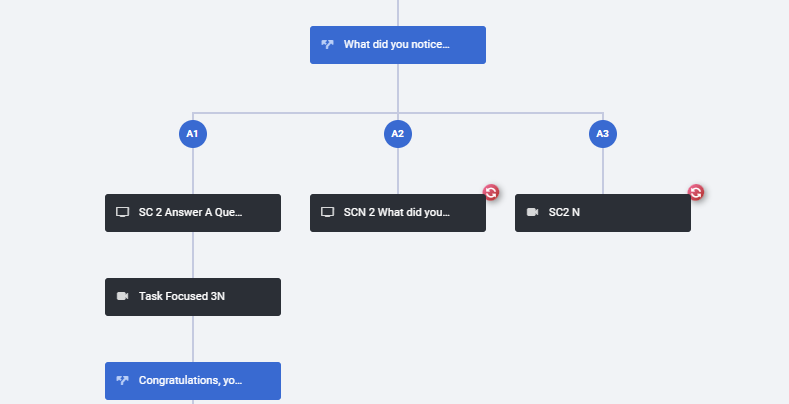Select the A1 answer circle
Image resolution: width=789 pixels, height=404 pixels.
(193, 134)
